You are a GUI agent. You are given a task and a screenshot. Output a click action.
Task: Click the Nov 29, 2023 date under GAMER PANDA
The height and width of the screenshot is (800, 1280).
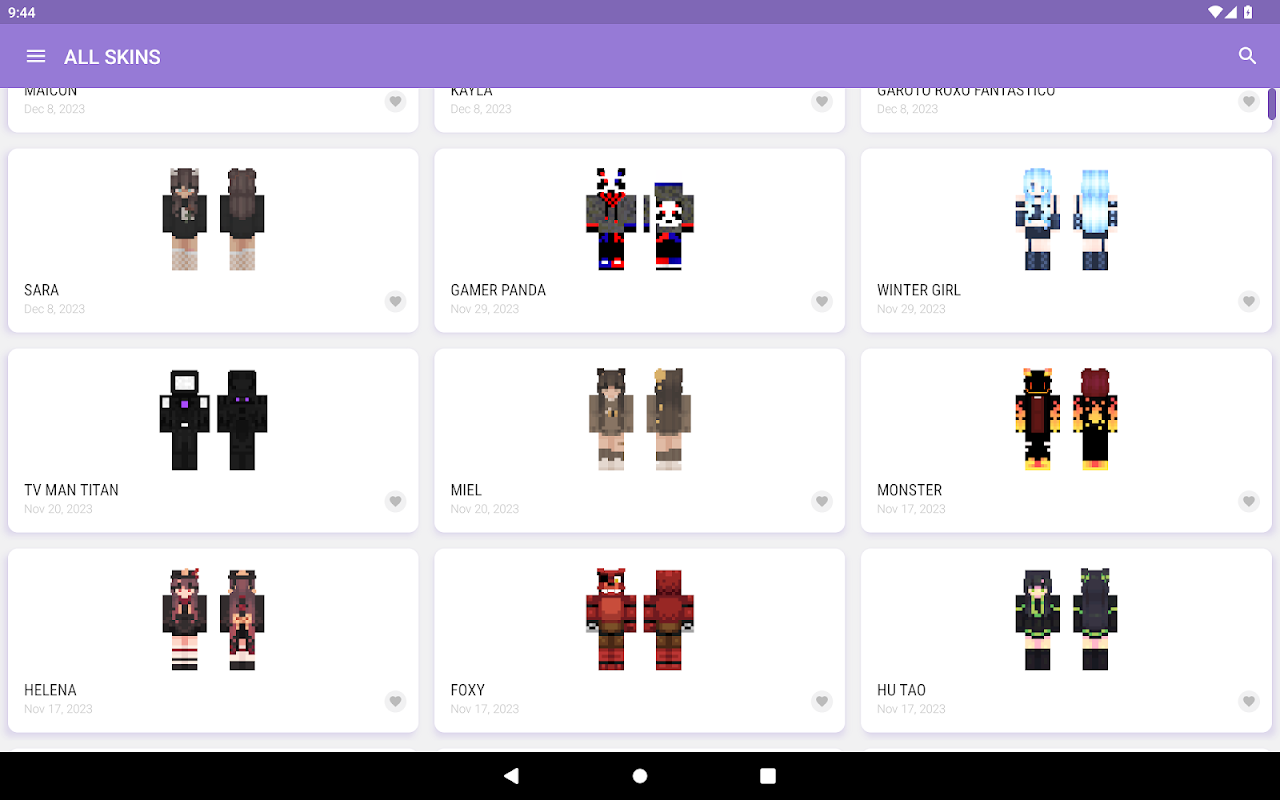(485, 309)
